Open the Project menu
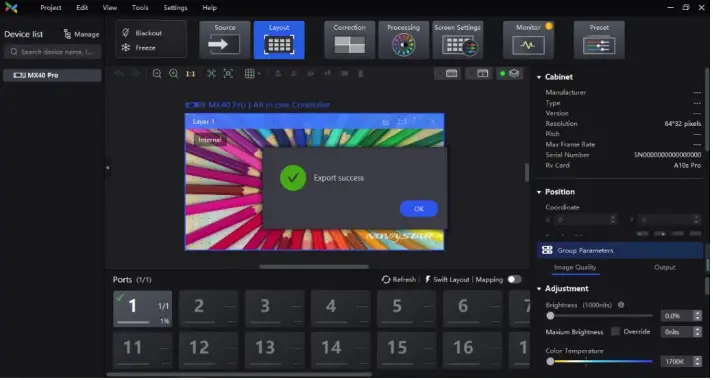This screenshot has width=713, height=380. 51,8
